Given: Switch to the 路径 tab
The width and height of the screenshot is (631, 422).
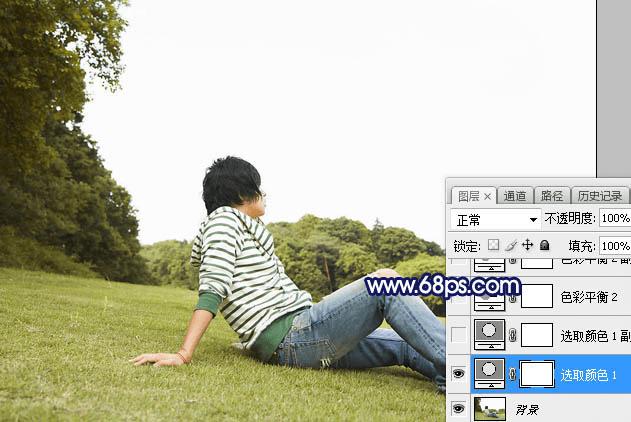Looking at the screenshot, I should 552,196.
